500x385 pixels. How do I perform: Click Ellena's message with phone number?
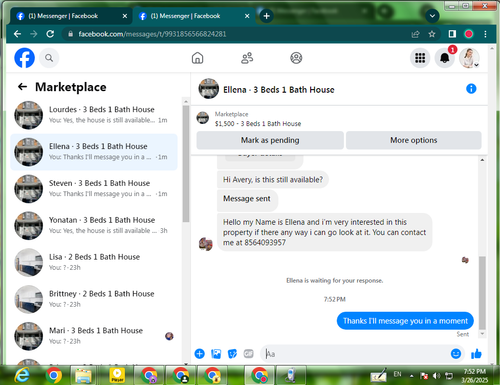click(324, 232)
